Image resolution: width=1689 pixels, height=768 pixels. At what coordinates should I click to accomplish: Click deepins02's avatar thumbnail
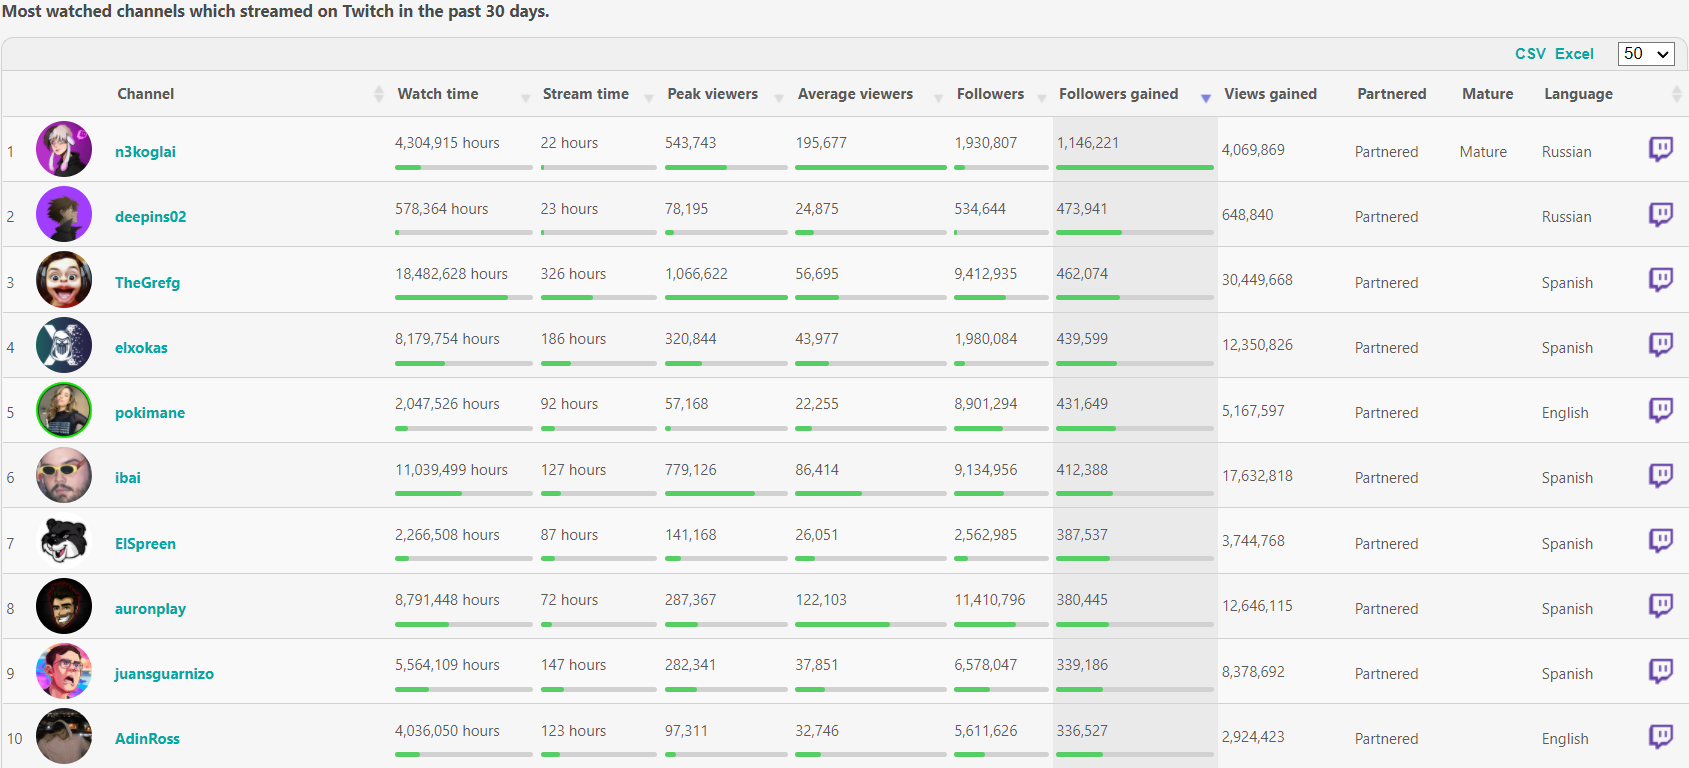(64, 214)
